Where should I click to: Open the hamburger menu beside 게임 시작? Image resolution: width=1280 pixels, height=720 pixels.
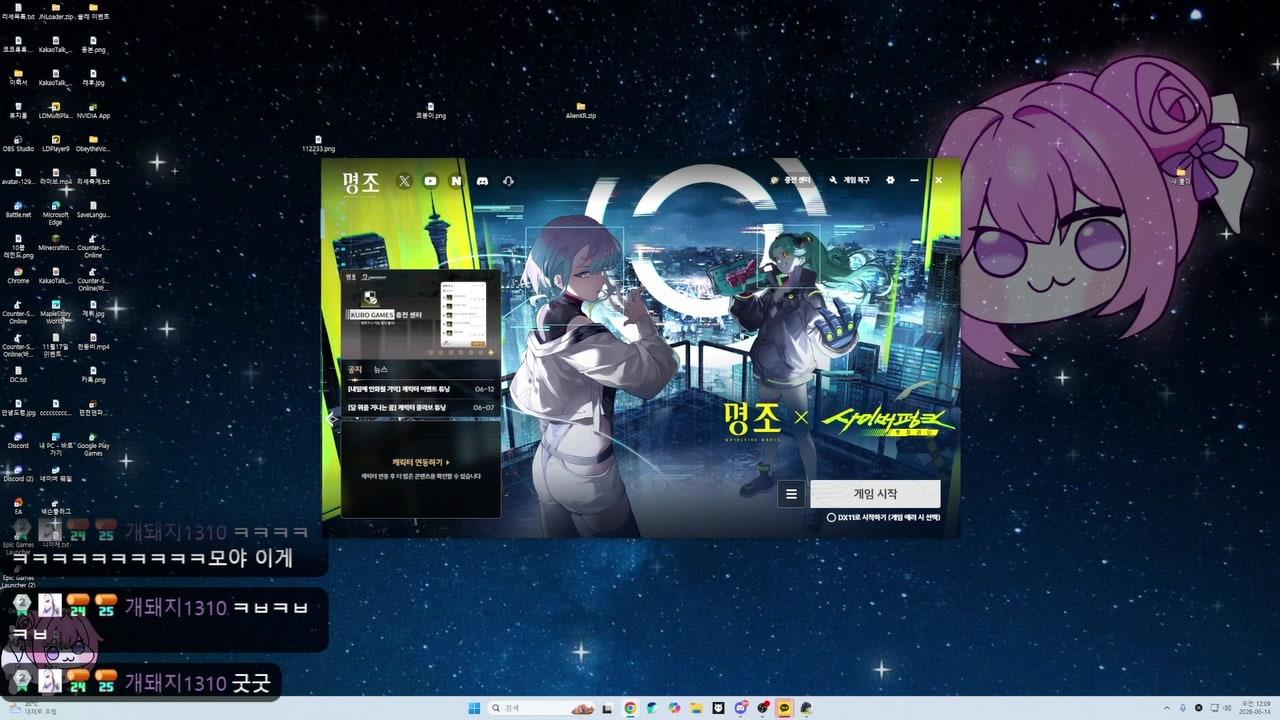(791, 493)
